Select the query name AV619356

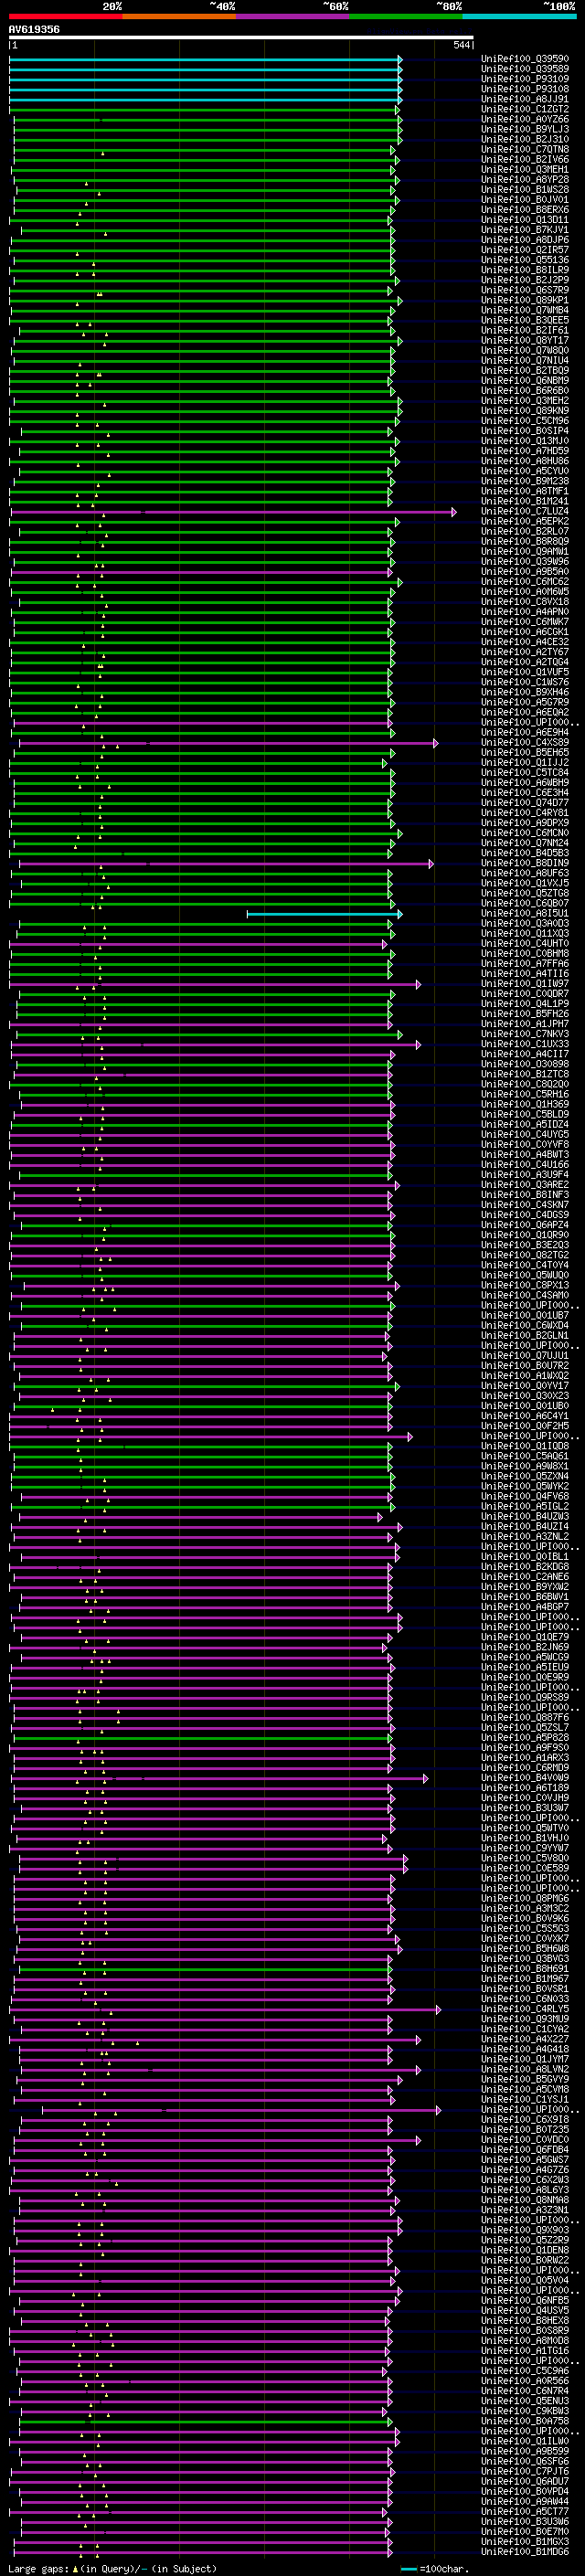(34, 29)
